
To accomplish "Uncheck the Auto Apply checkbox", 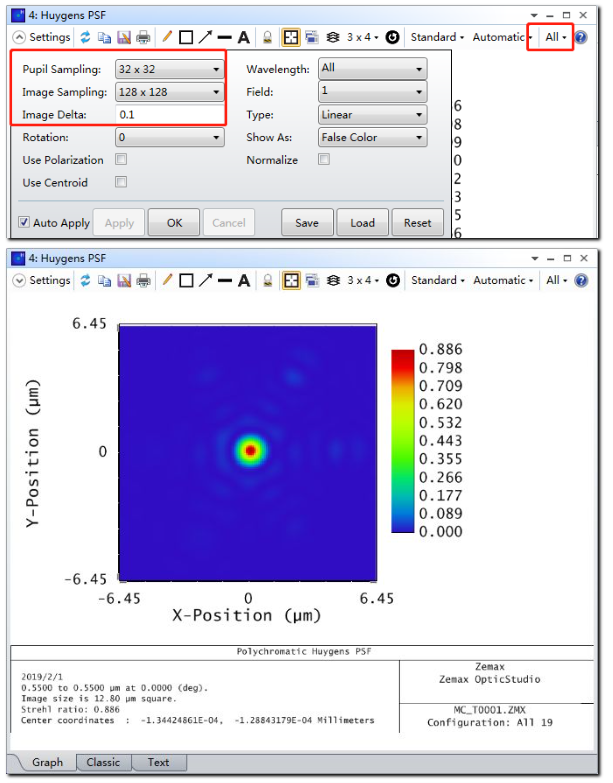I will [24, 223].
